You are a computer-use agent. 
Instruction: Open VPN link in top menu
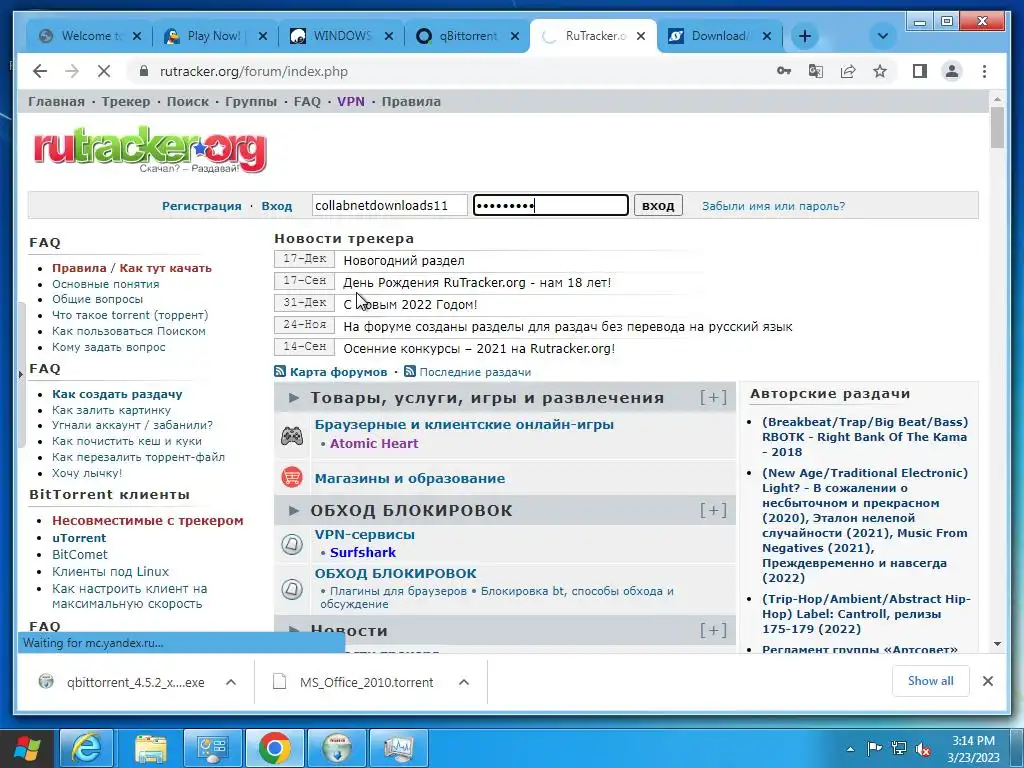pos(351,101)
